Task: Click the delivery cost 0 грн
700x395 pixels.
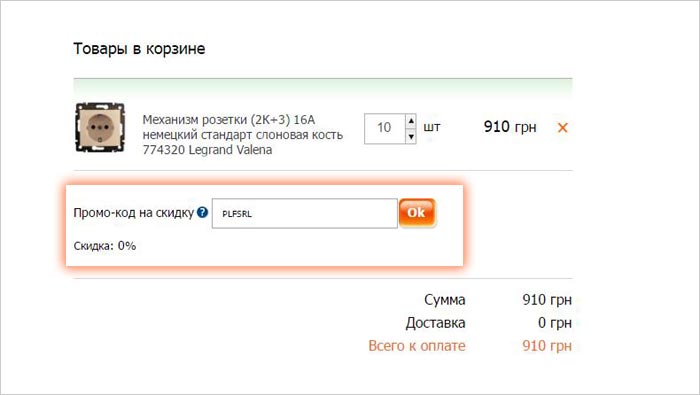Action: point(555,323)
